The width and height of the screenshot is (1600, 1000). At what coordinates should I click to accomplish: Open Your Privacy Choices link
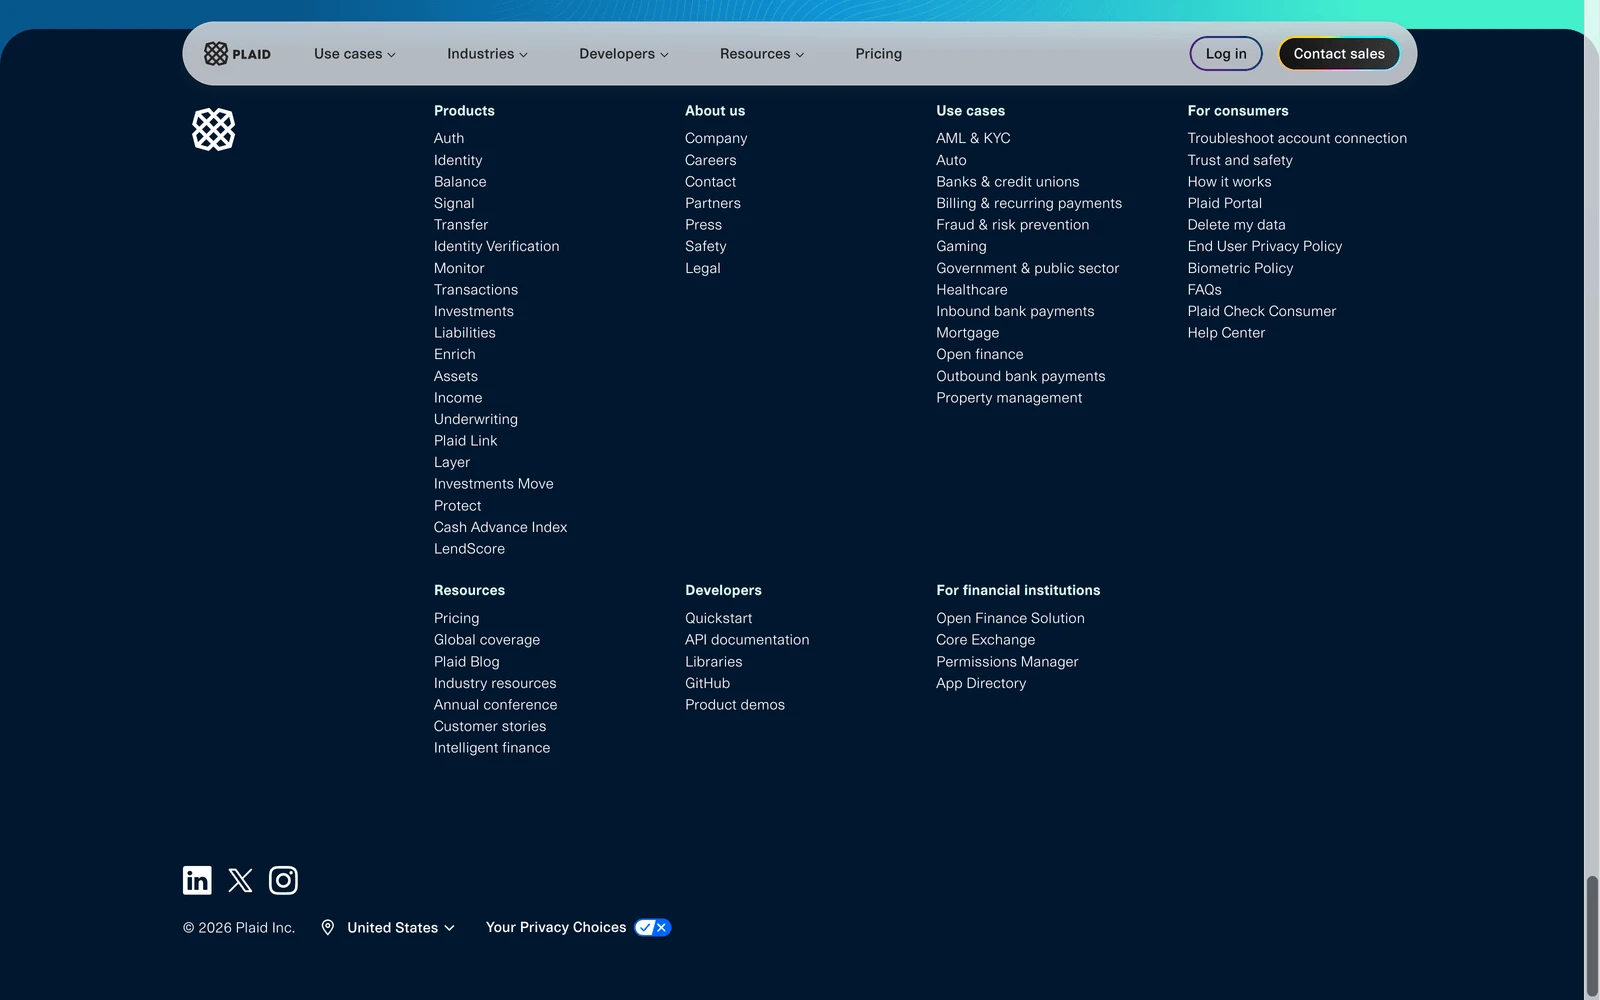tap(556, 928)
